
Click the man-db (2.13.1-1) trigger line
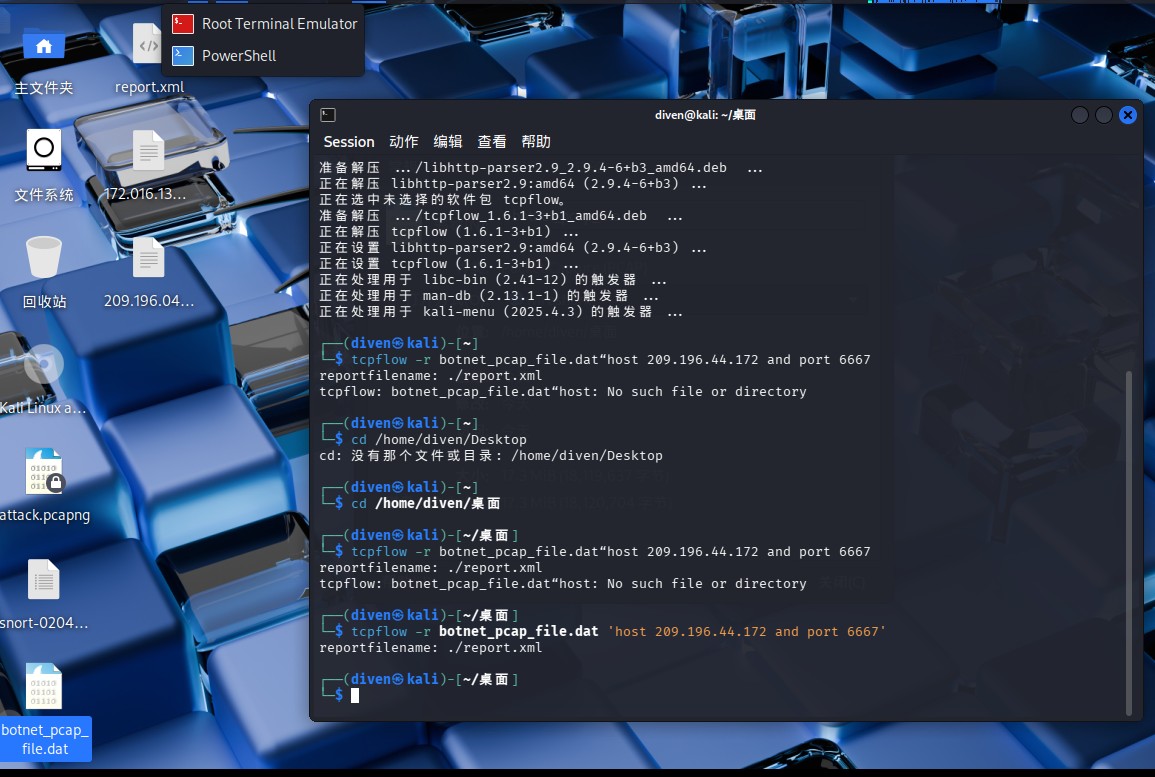(488, 295)
